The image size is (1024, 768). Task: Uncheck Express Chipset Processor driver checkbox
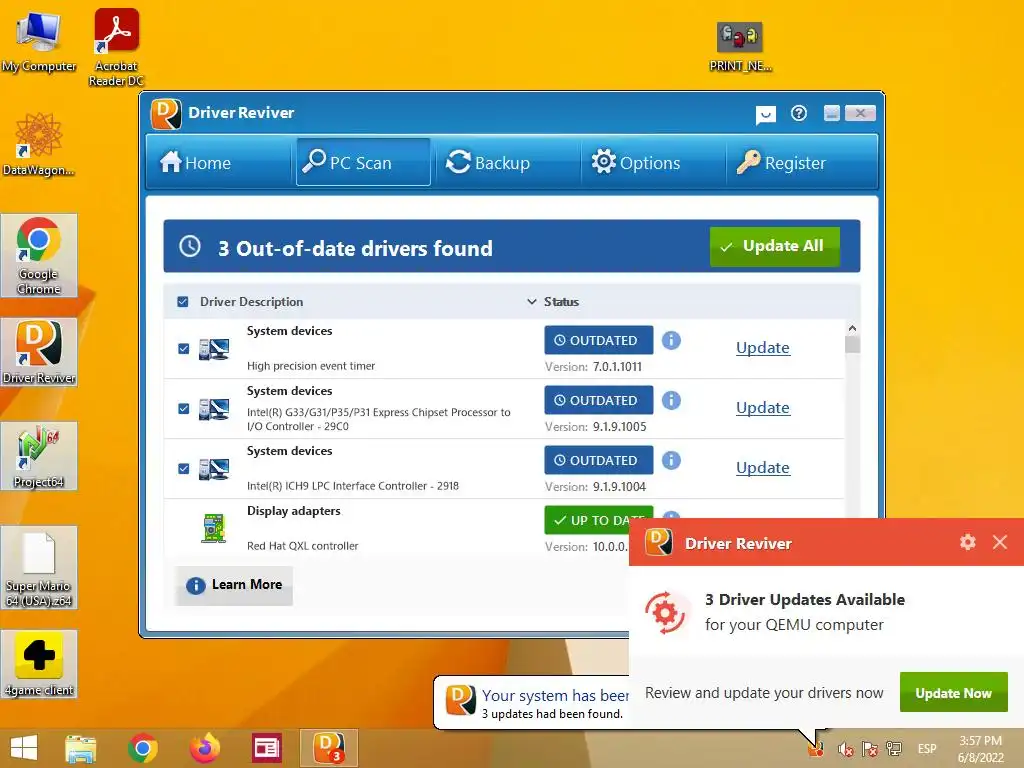184,409
